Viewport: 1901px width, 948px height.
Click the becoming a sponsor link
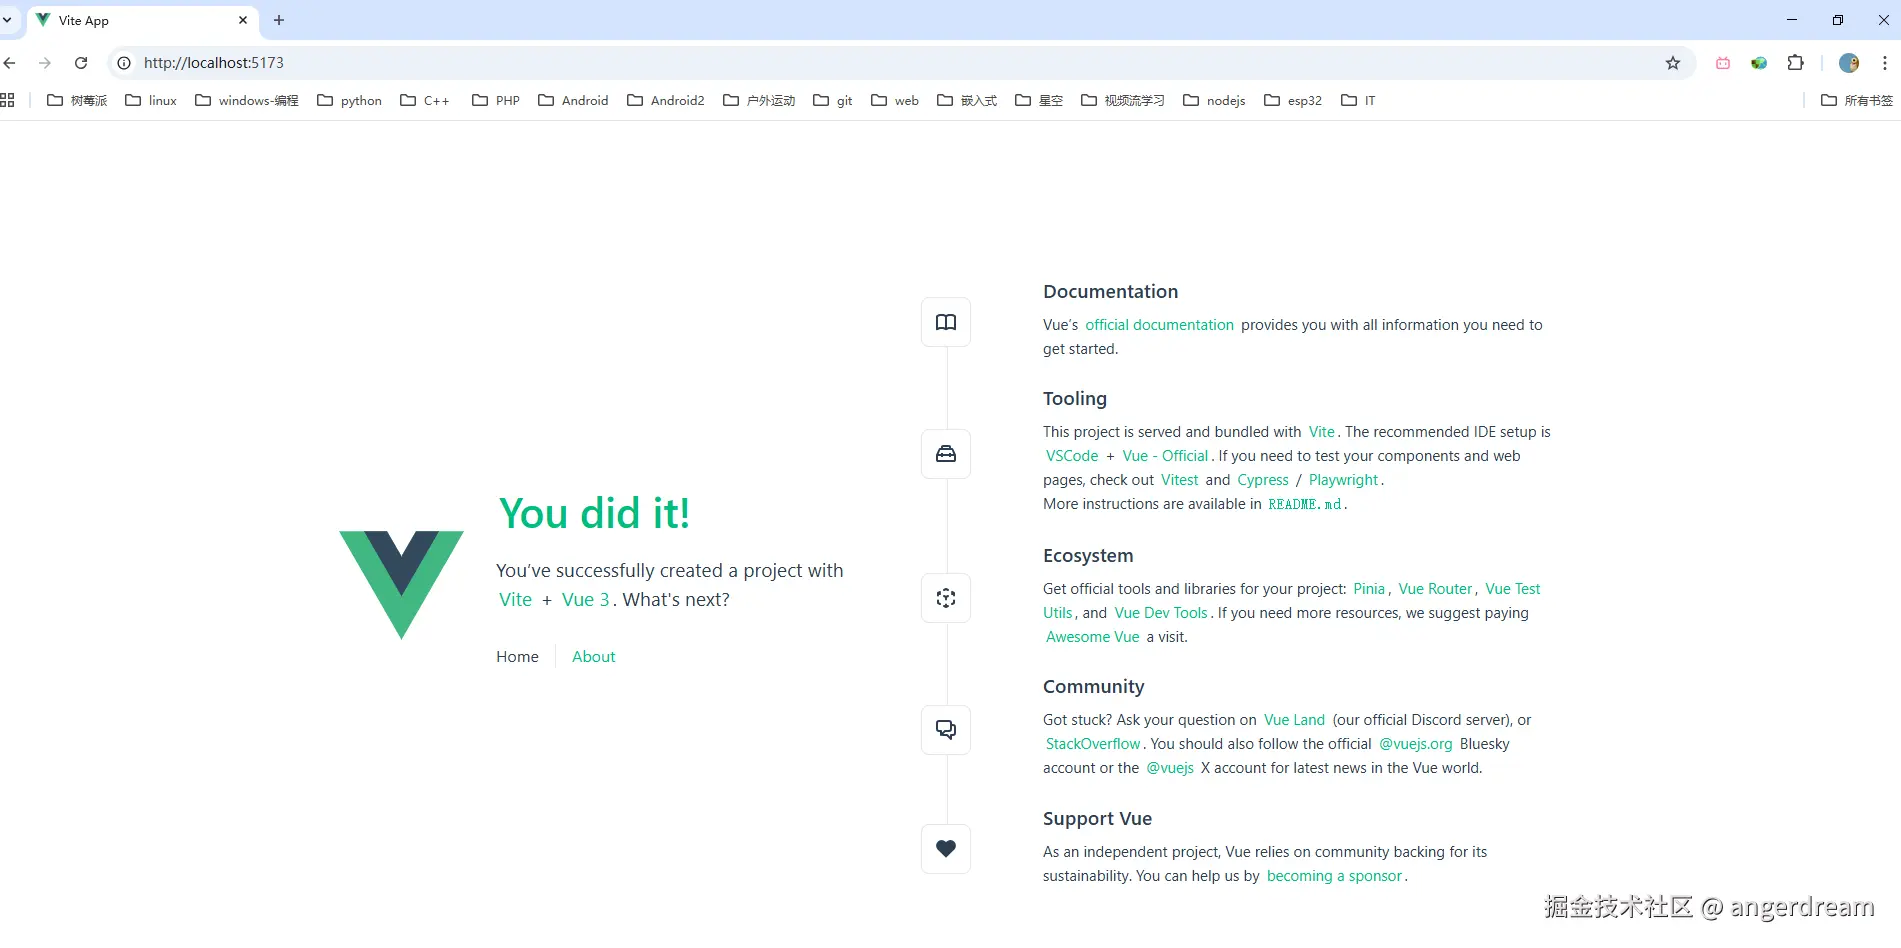[x=1334, y=875]
